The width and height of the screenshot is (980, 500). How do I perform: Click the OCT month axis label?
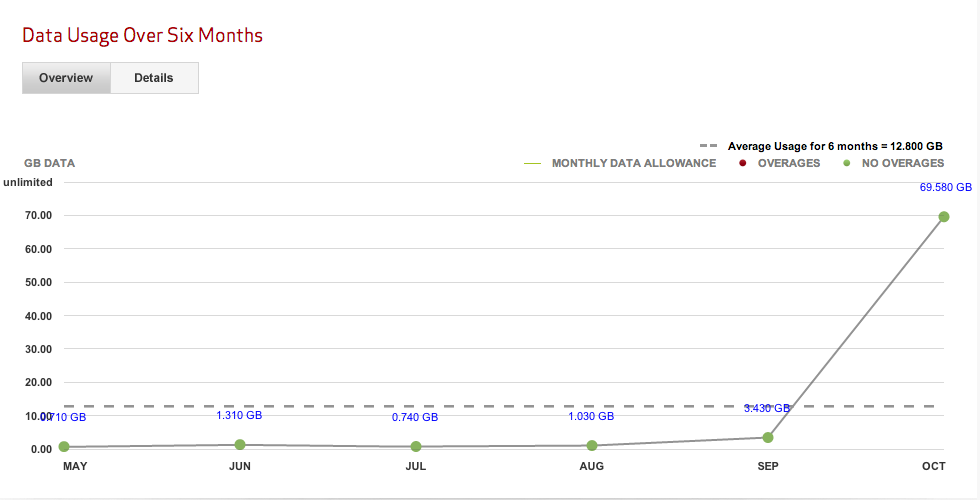934,466
